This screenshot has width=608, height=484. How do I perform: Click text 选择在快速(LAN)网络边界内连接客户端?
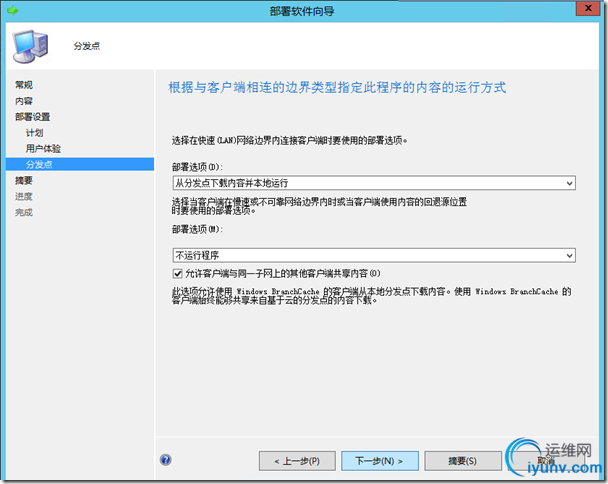(x=290, y=140)
